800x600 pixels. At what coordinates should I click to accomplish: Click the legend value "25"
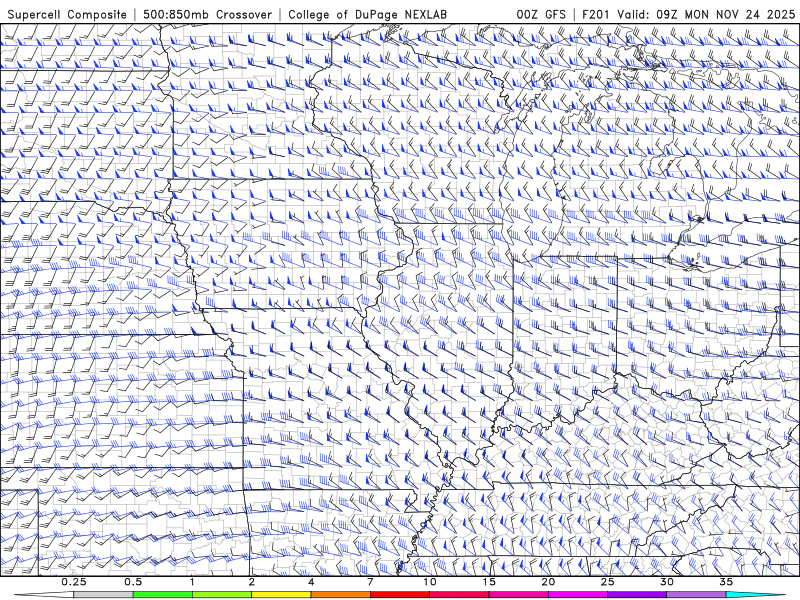(x=607, y=582)
